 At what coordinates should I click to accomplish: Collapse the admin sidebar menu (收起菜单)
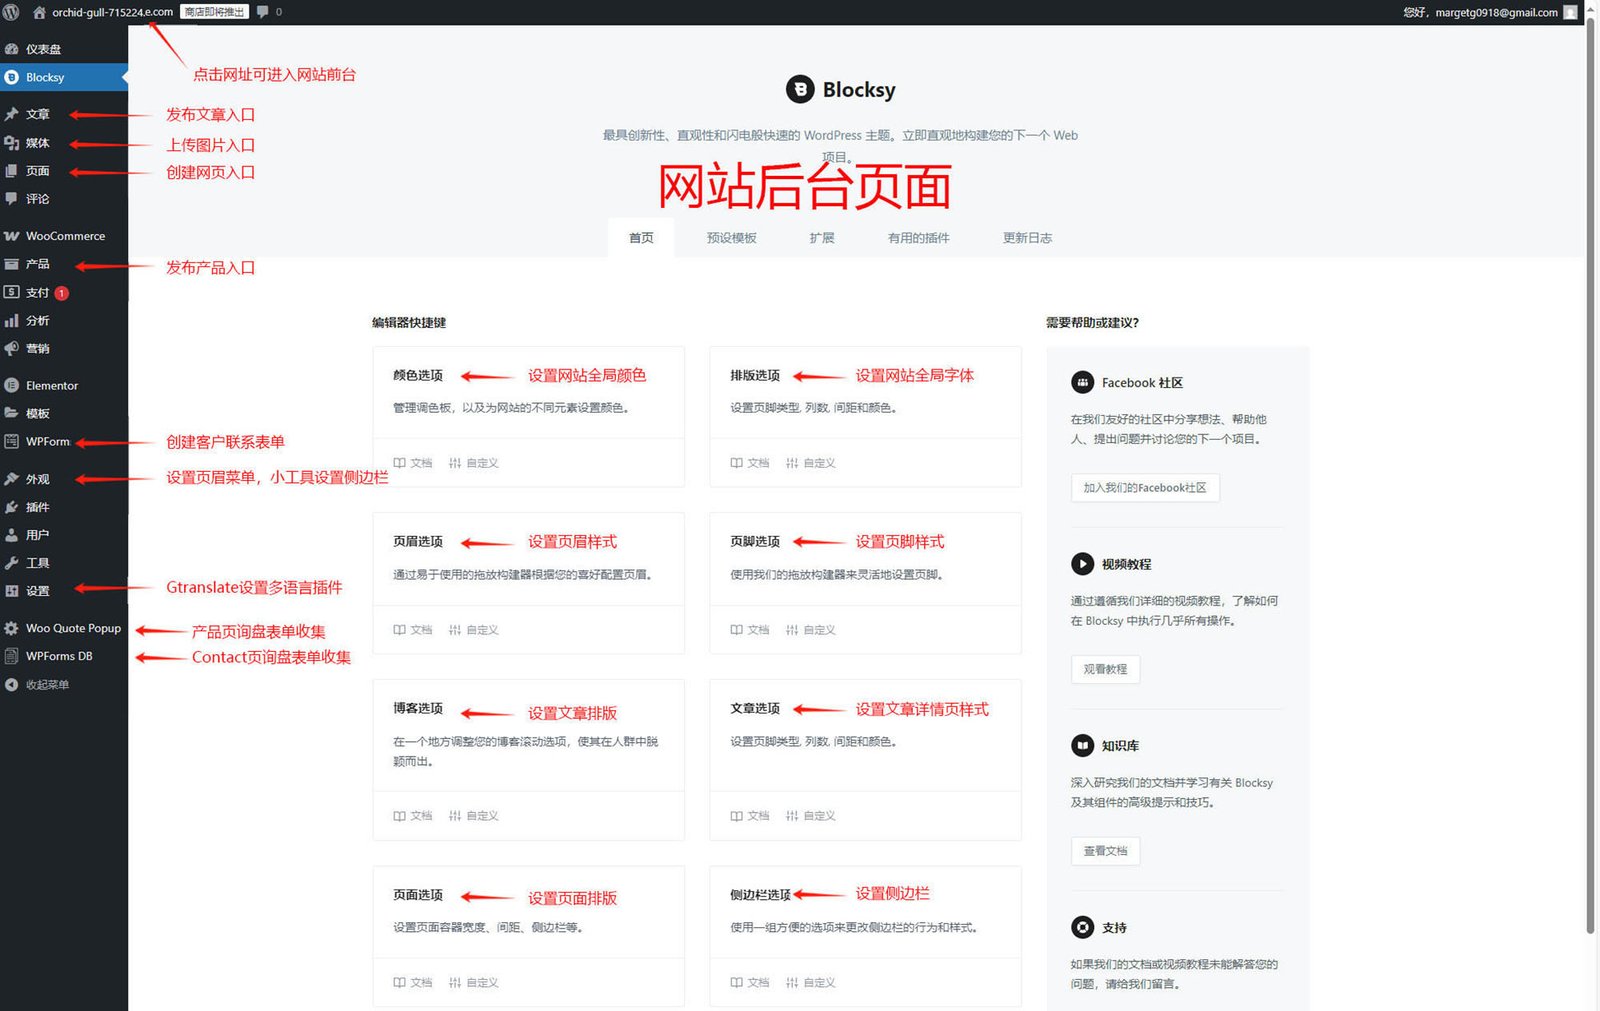[x=46, y=685]
